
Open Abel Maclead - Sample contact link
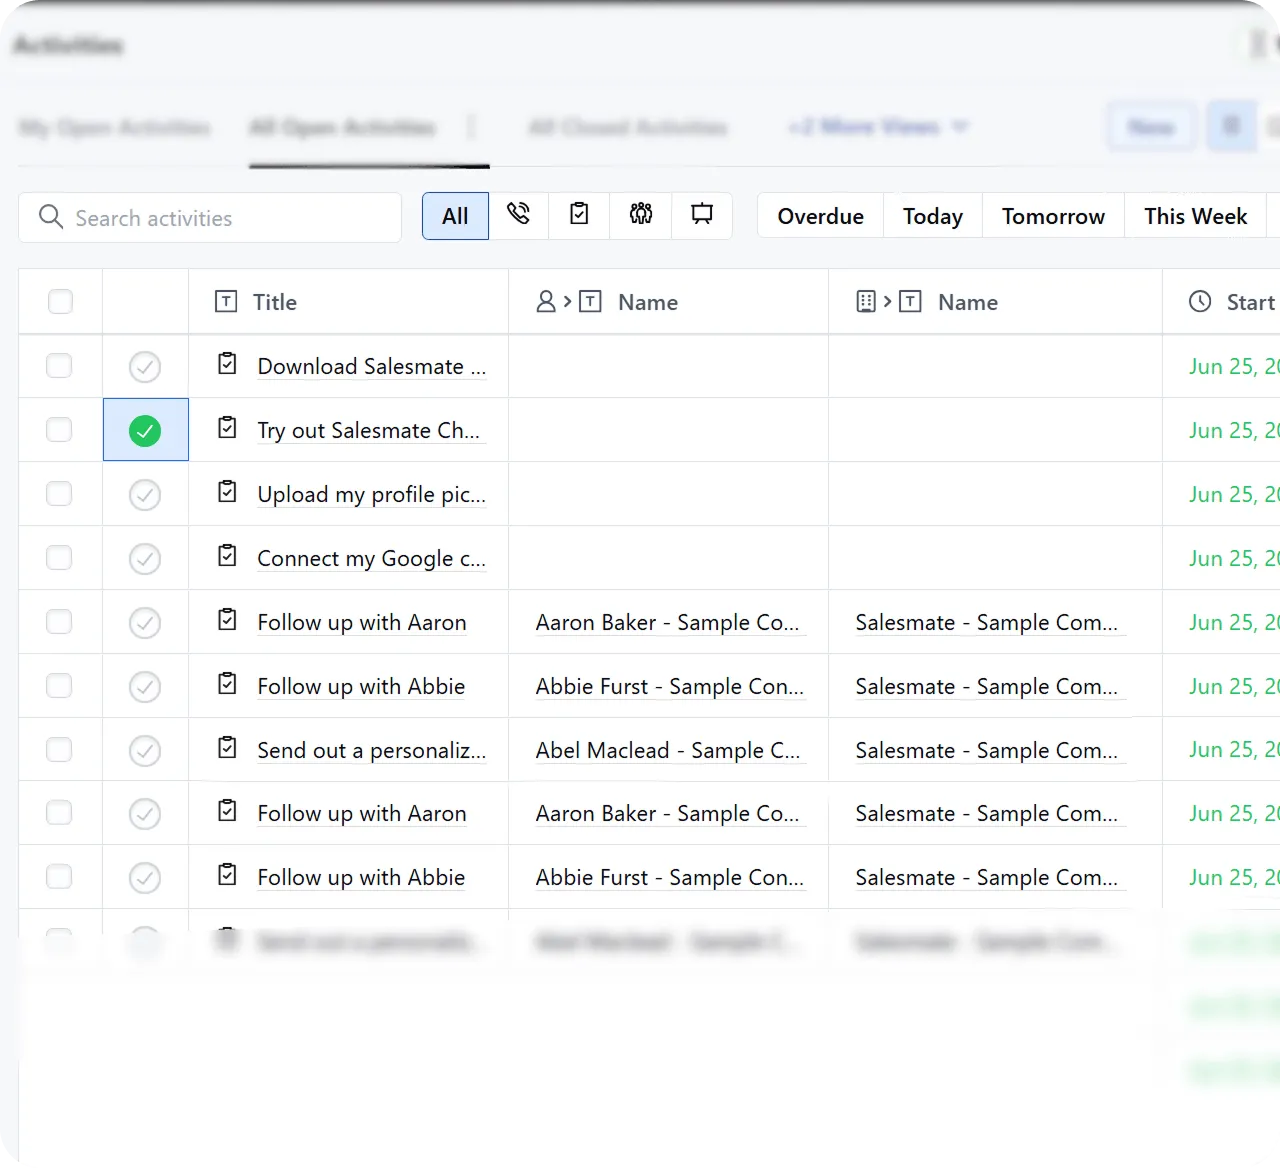click(668, 751)
